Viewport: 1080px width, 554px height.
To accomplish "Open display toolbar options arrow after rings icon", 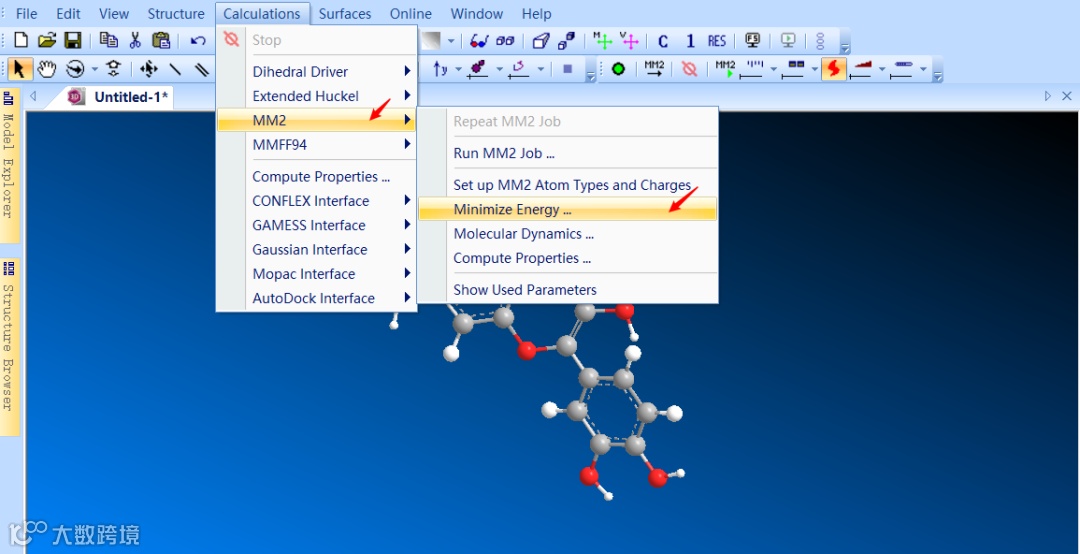I will pyautogui.click(x=844, y=47).
